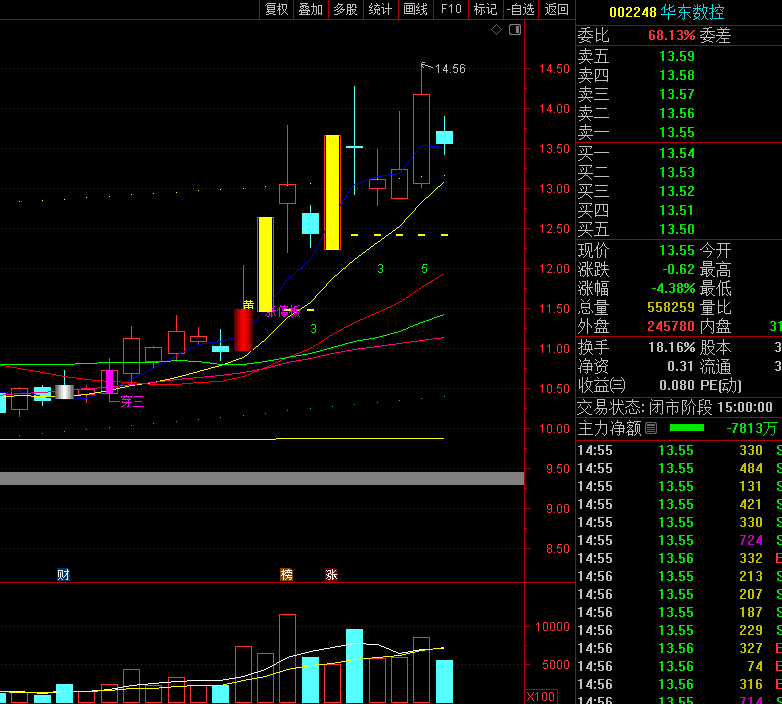Click the tick row with volume 74
782x704 pixels.
coord(679,666)
